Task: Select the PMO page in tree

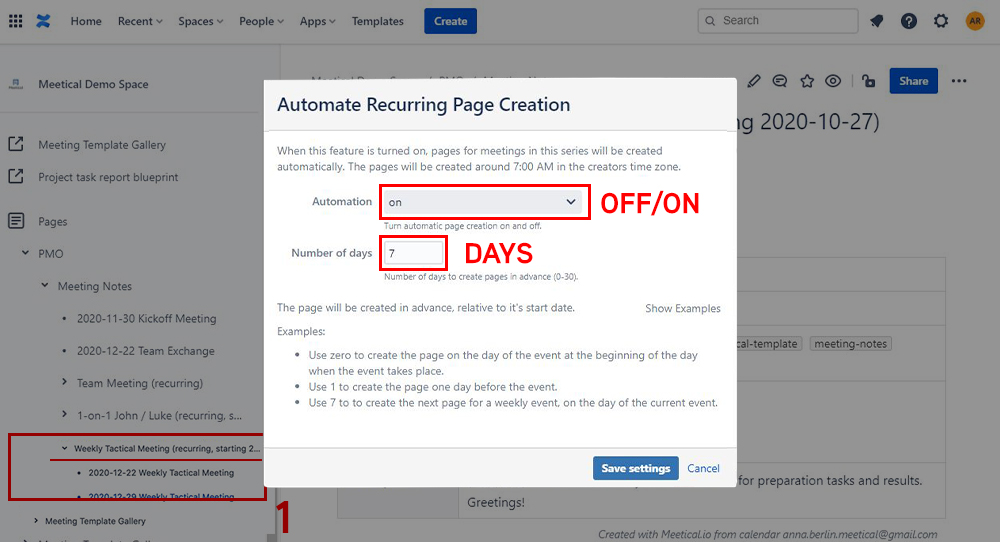Action: coord(50,254)
